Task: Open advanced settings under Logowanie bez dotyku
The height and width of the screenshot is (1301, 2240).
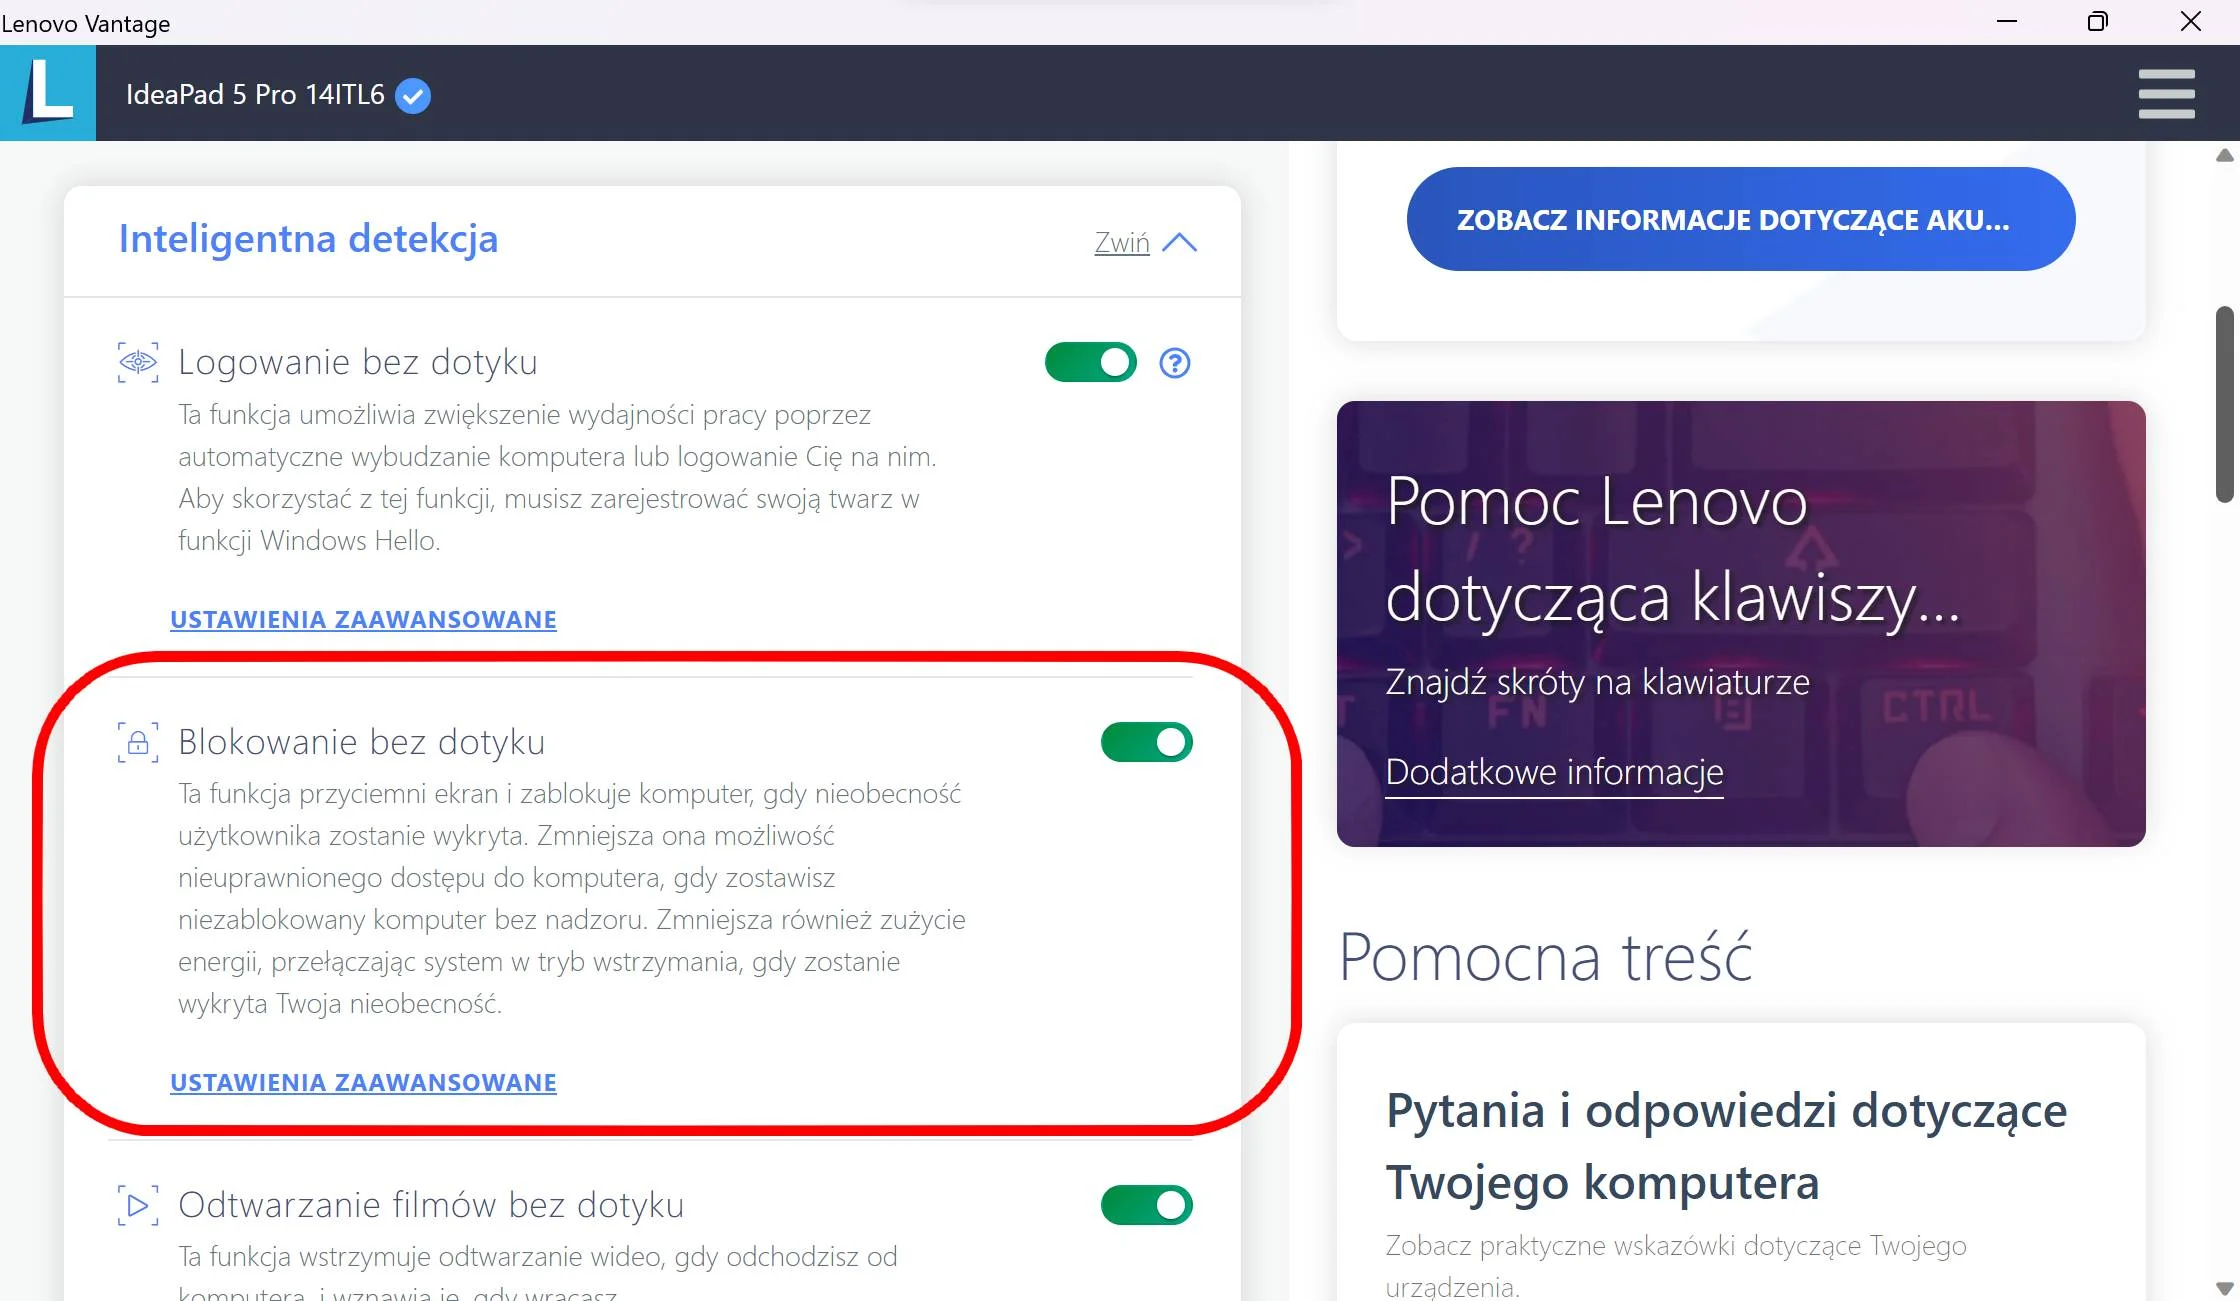Action: [363, 619]
